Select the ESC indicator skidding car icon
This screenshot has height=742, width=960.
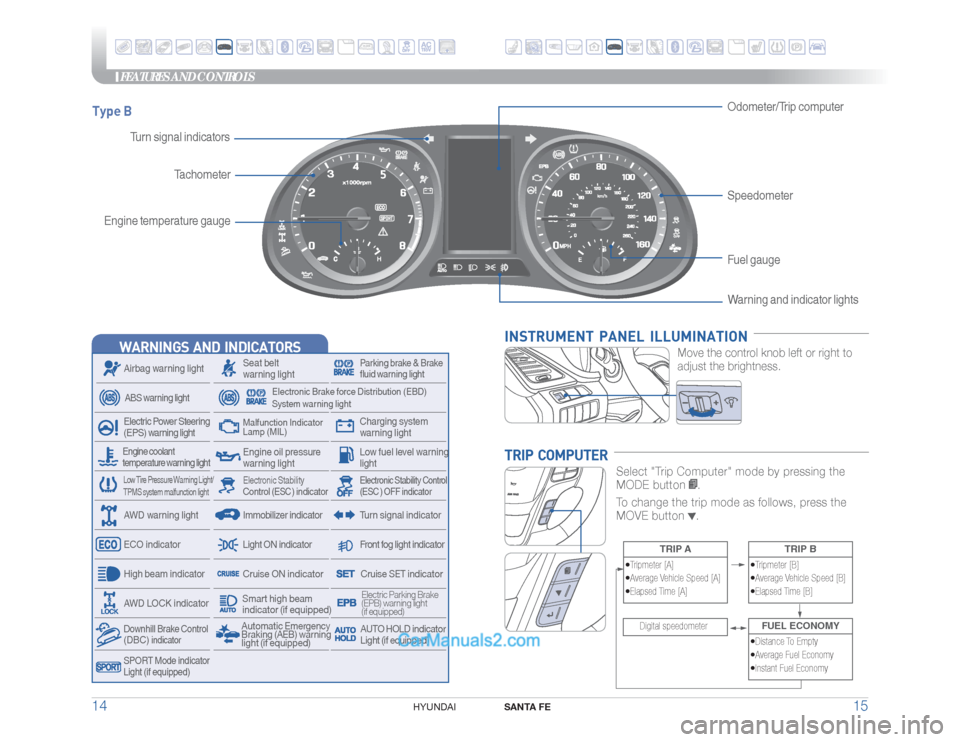pyautogui.click(x=228, y=486)
